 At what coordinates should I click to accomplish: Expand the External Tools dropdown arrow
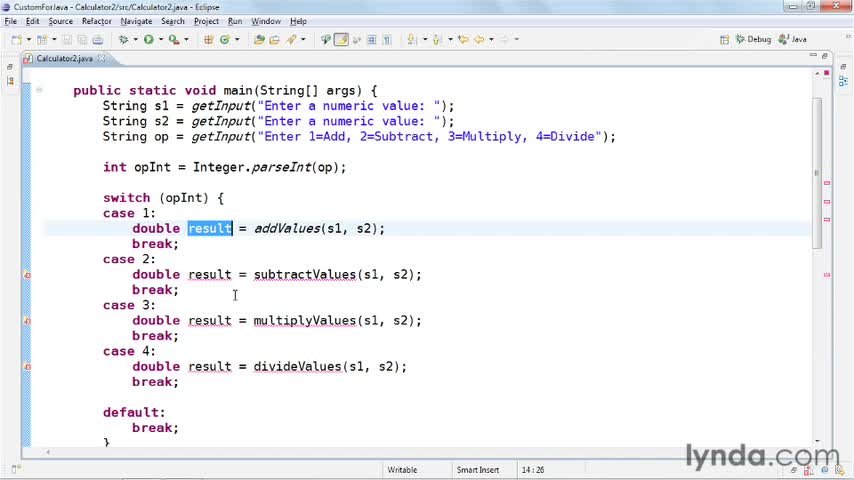[186, 40]
